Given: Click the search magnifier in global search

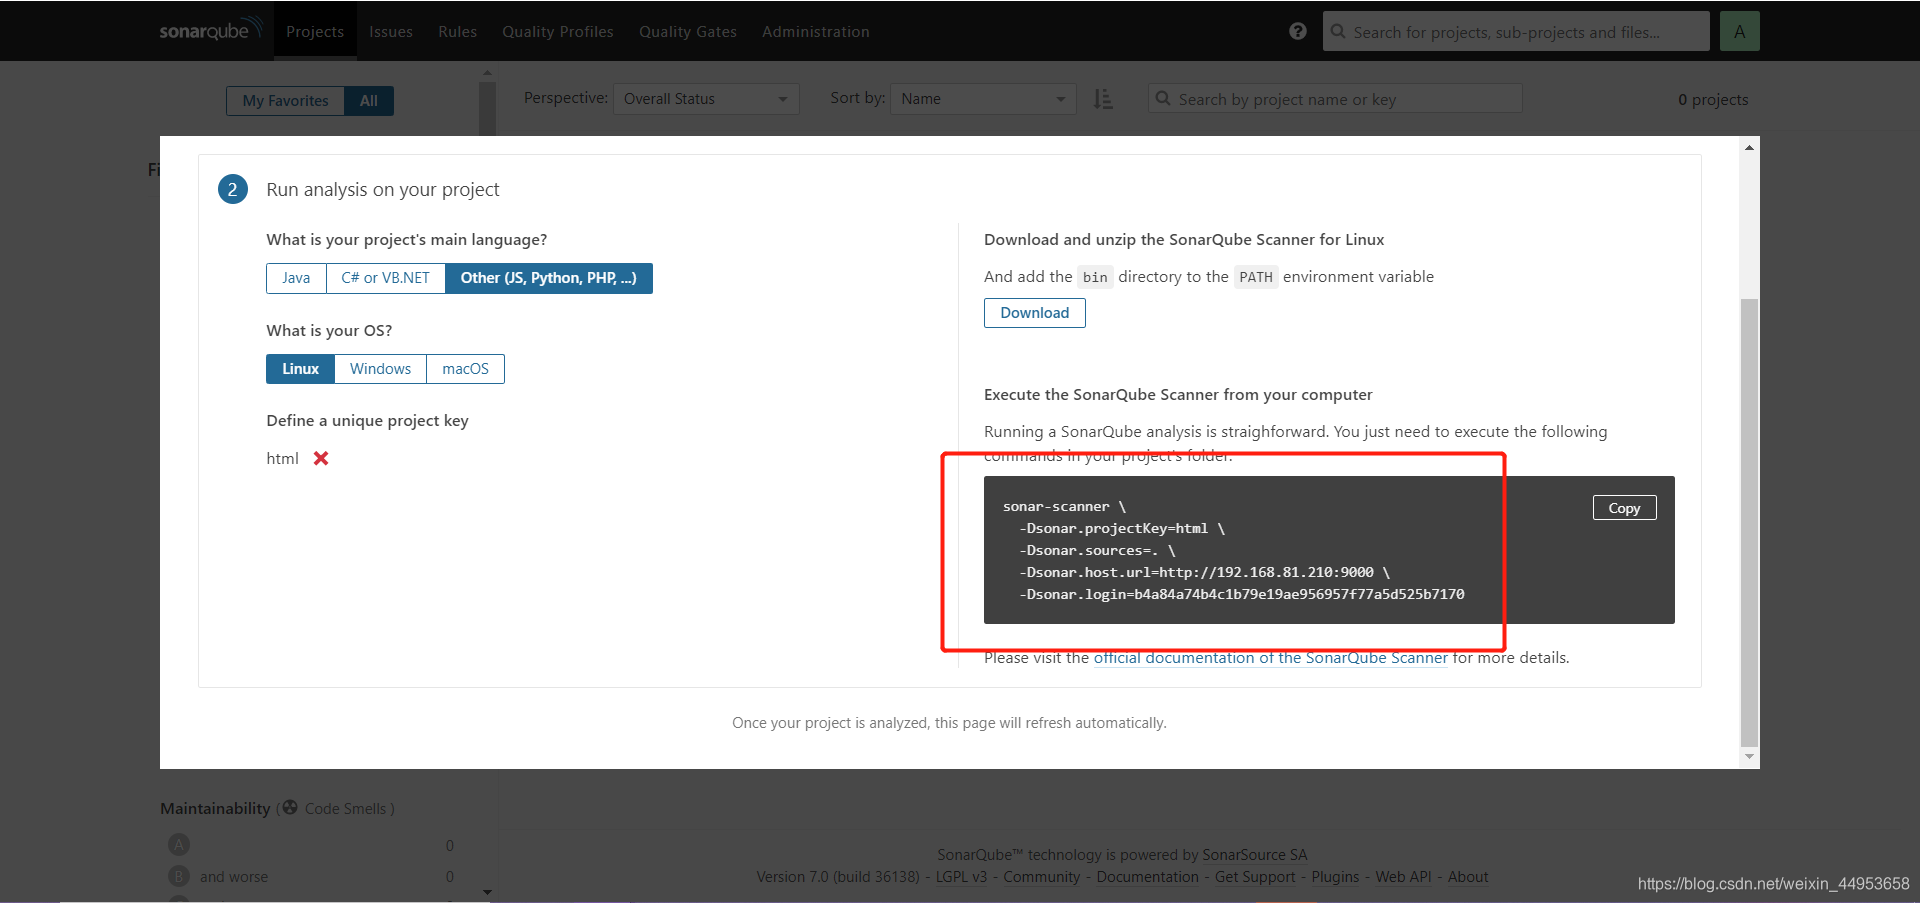Looking at the screenshot, I should tap(1338, 31).
